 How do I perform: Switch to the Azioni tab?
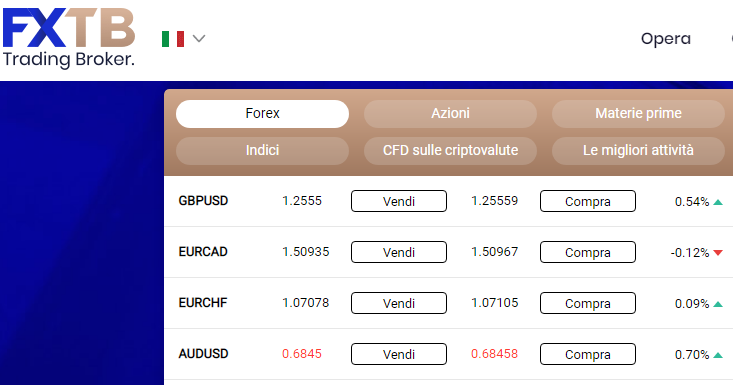[450, 114]
